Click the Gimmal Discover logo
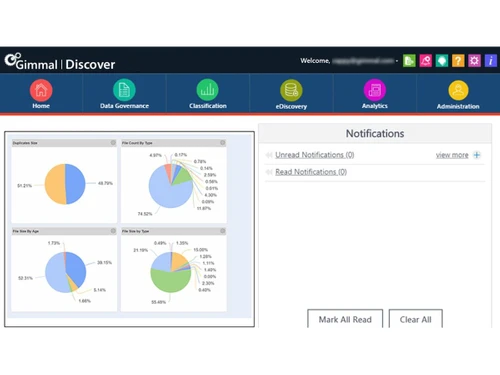 click(60, 62)
